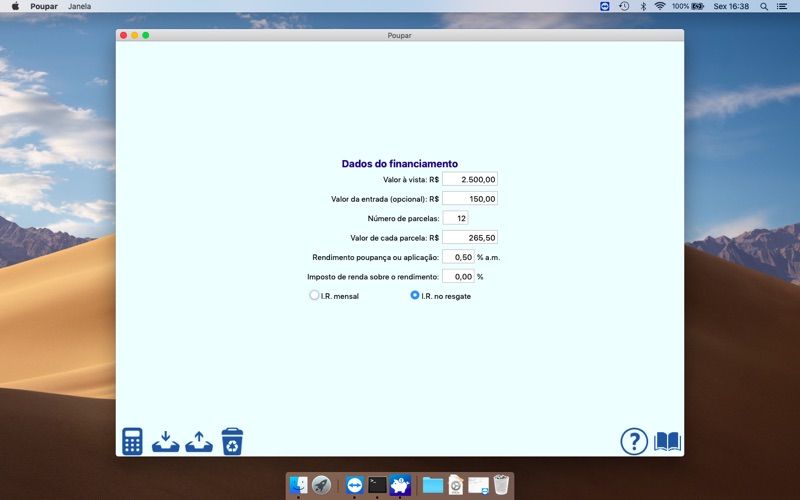The height and width of the screenshot is (500, 800).
Task: Click the recycle trash bin icon
Action: [232, 441]
